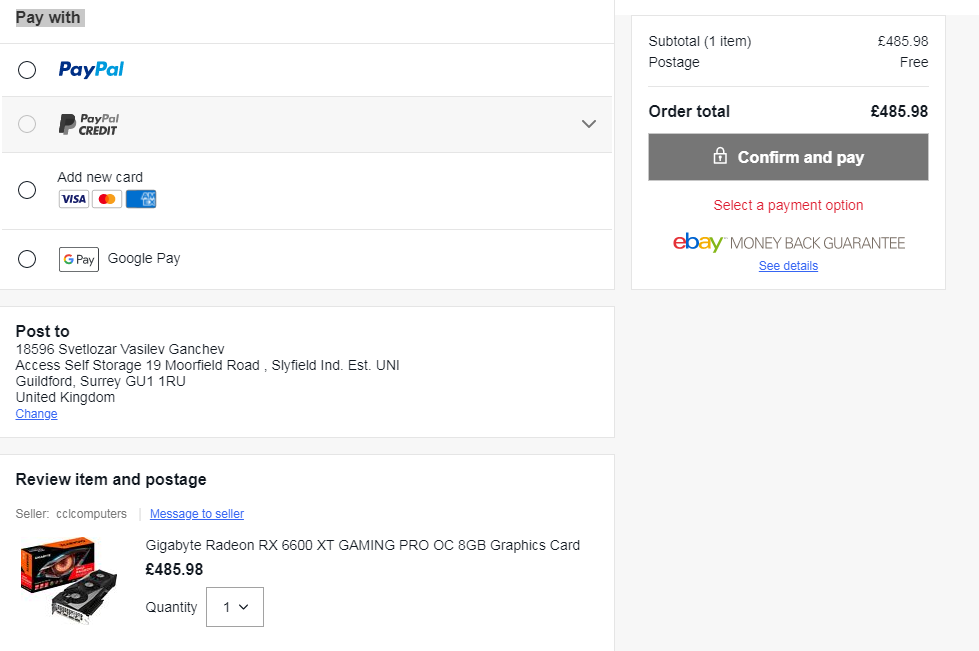
Task: Click the 'Post to' heading
Action: (42, 331)
